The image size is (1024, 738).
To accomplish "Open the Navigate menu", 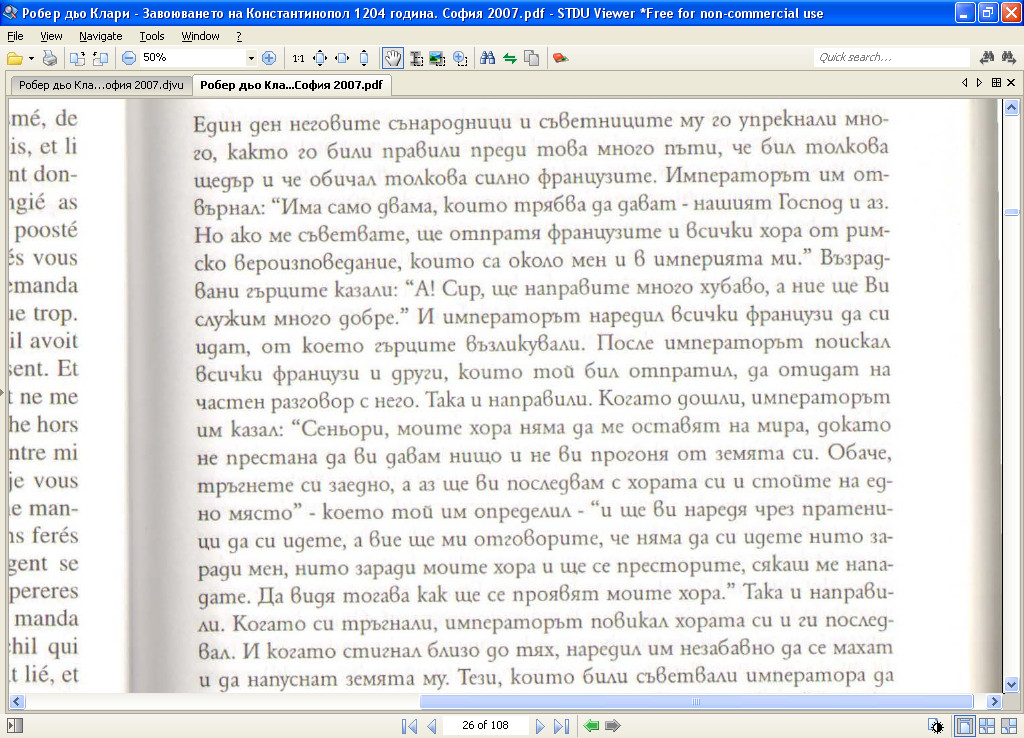I will pos(100,36).
